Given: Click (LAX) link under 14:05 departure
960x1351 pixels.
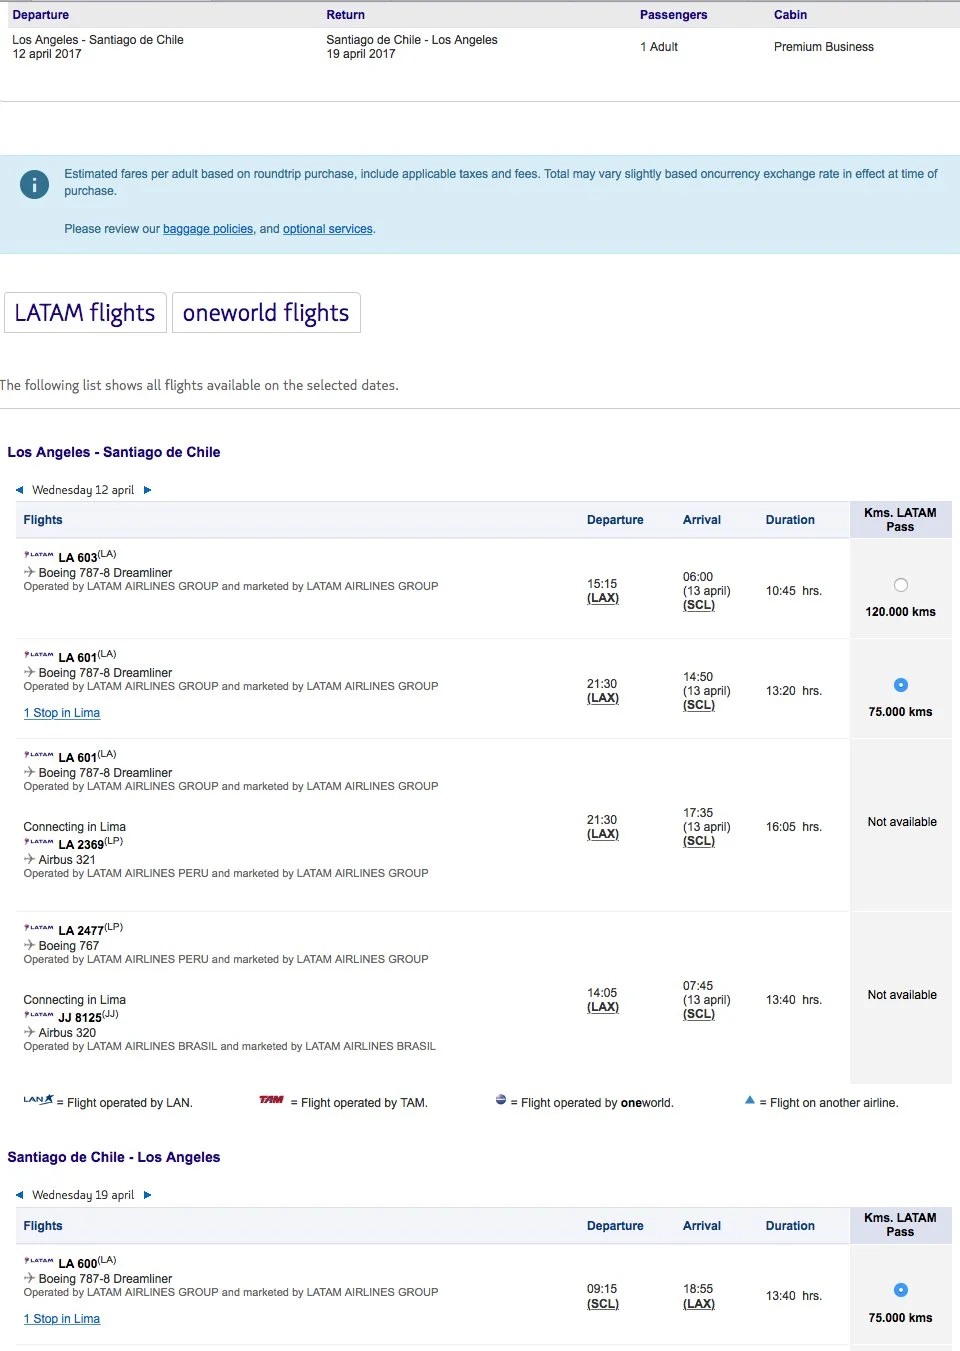Looking at the screenshot, I should coord(603,1007).
